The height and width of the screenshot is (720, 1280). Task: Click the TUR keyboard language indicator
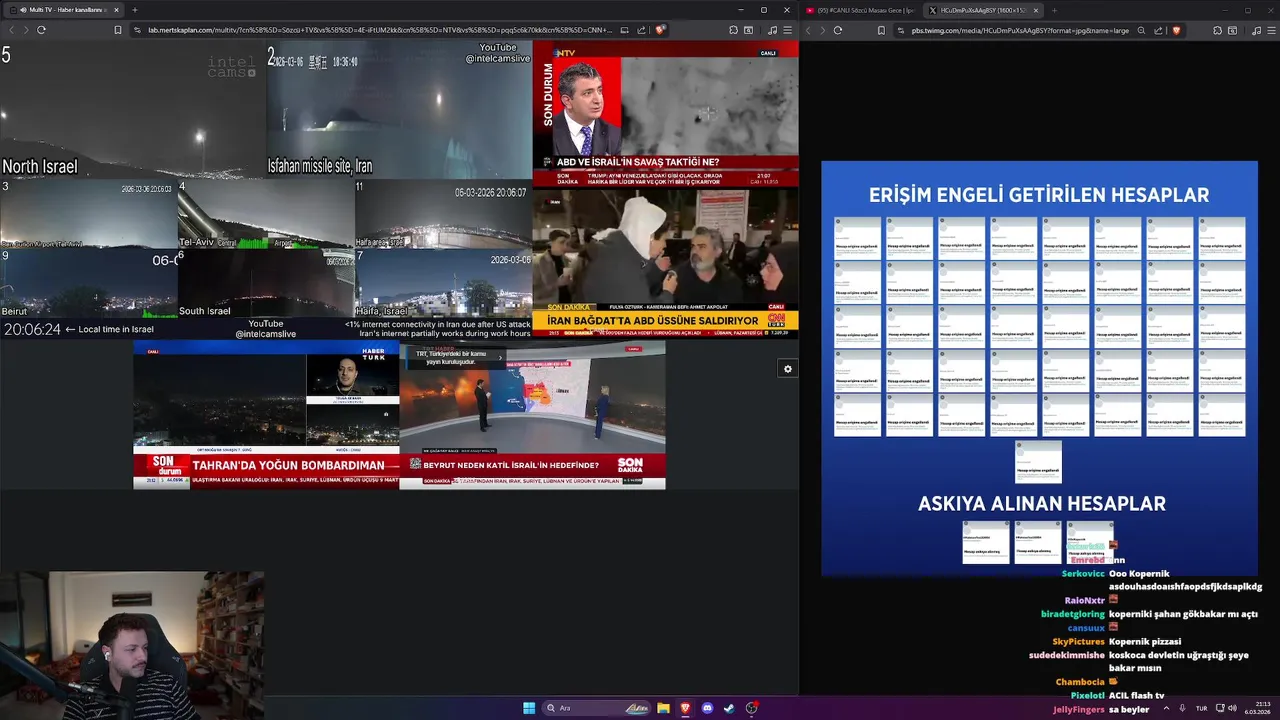pyautogui.click(x=1201, y=708)
